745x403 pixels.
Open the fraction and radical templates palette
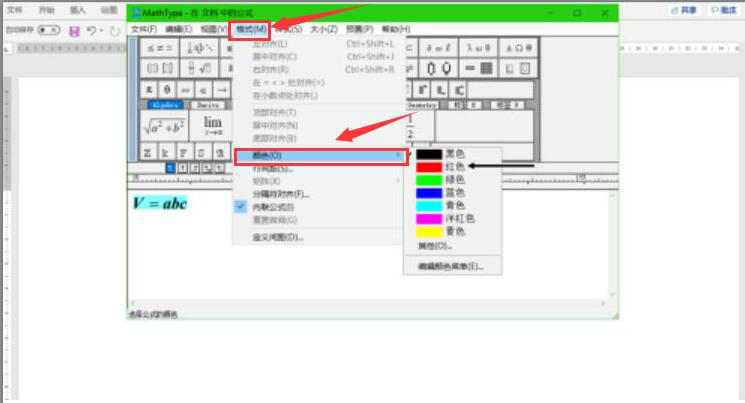point(199,68)
